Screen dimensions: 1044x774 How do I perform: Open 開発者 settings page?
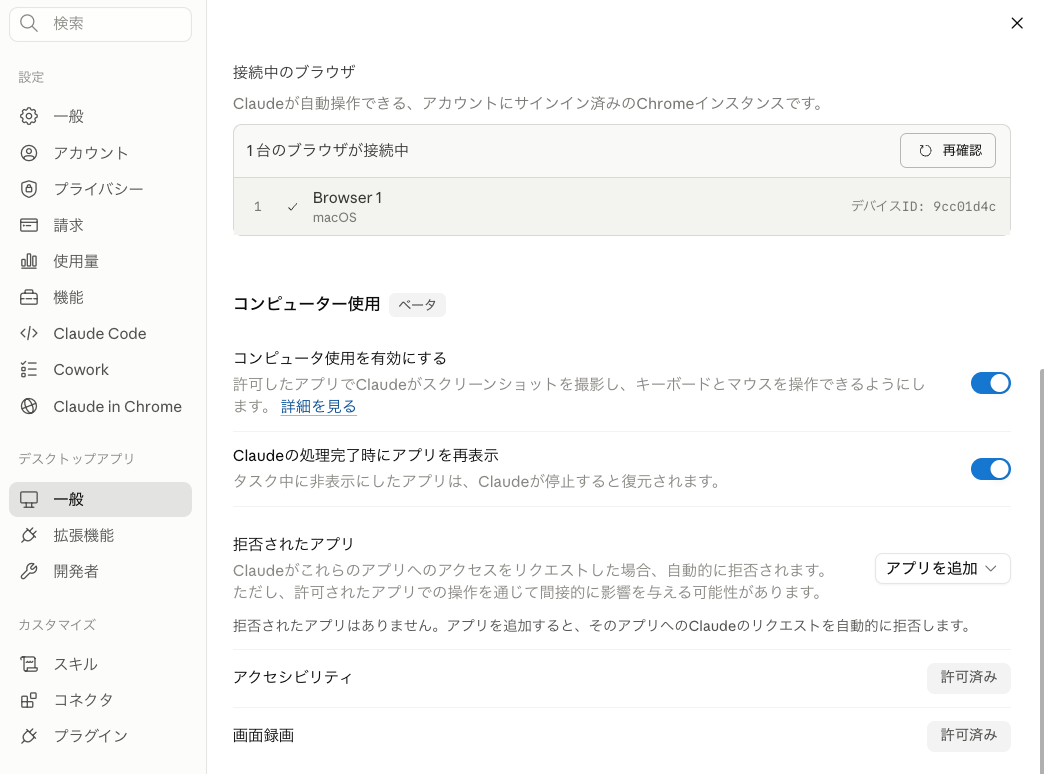pos(101,571)
